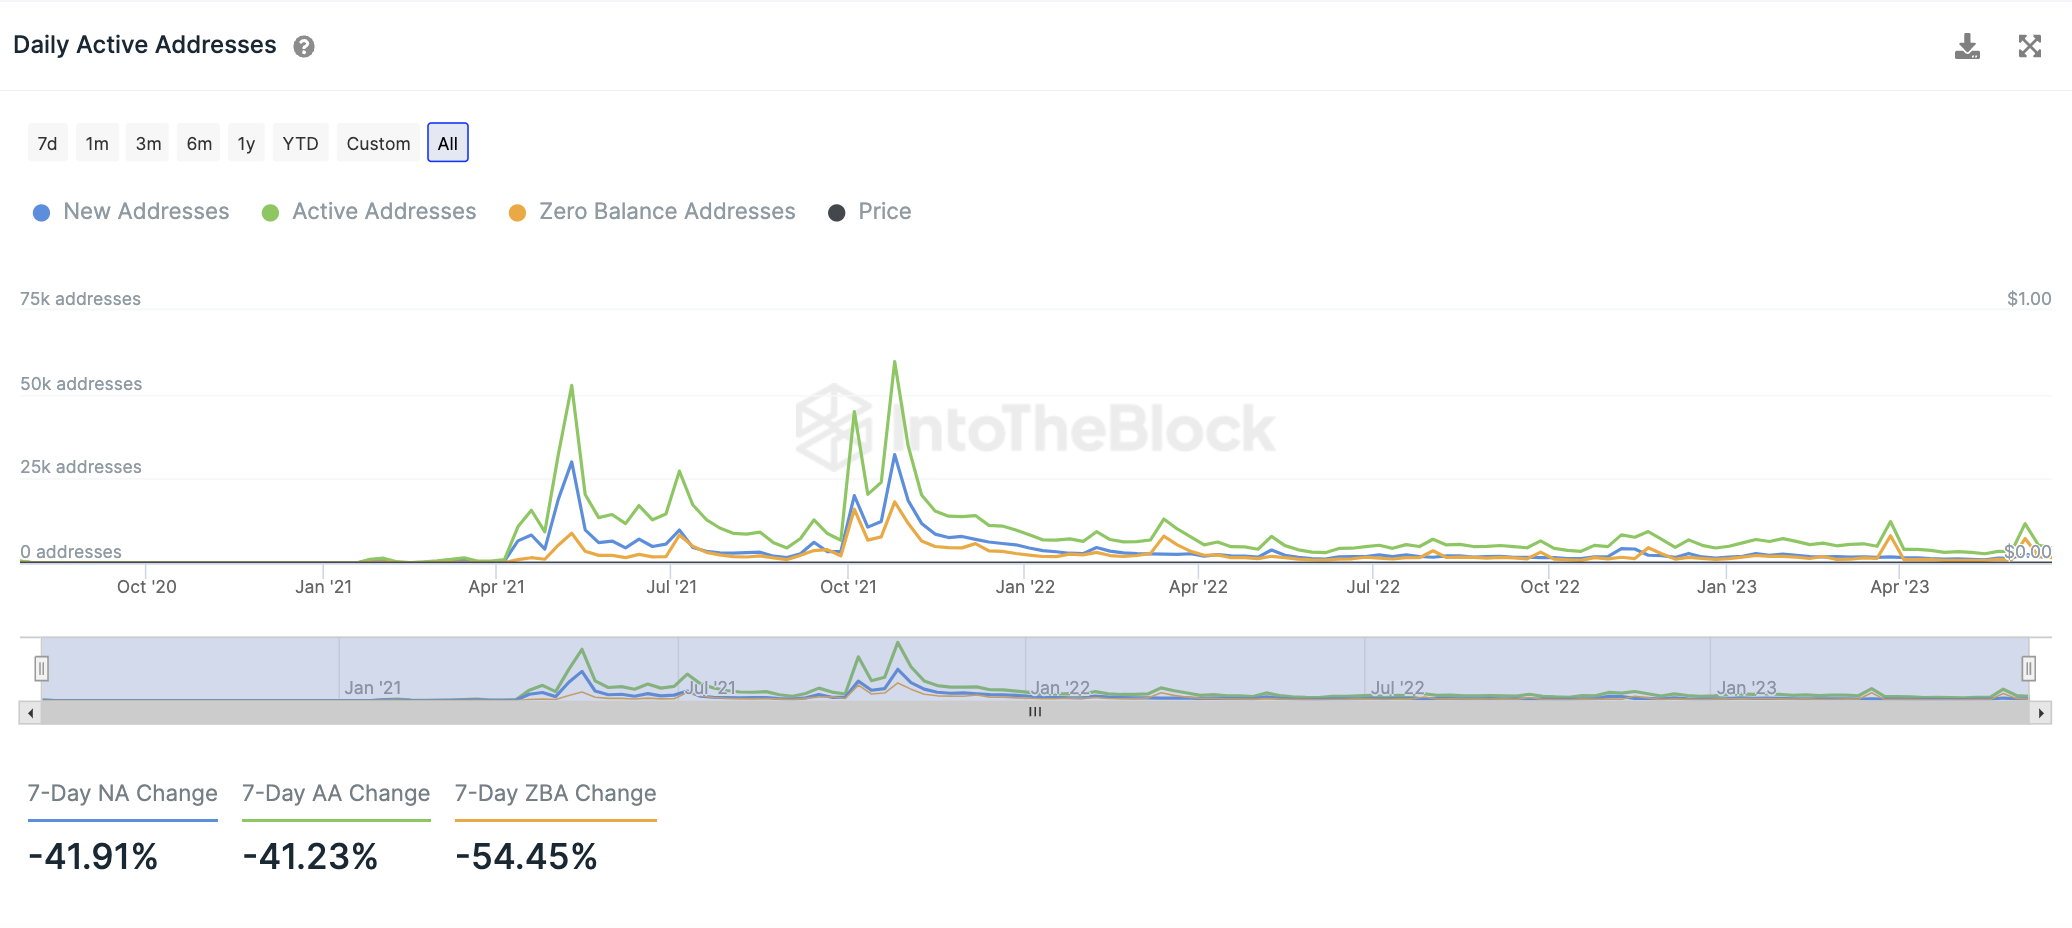The height and width of the screenshot is (928, 2072).
Task: Expand chart to fullscreen
Action: [x=2029, y=46]
